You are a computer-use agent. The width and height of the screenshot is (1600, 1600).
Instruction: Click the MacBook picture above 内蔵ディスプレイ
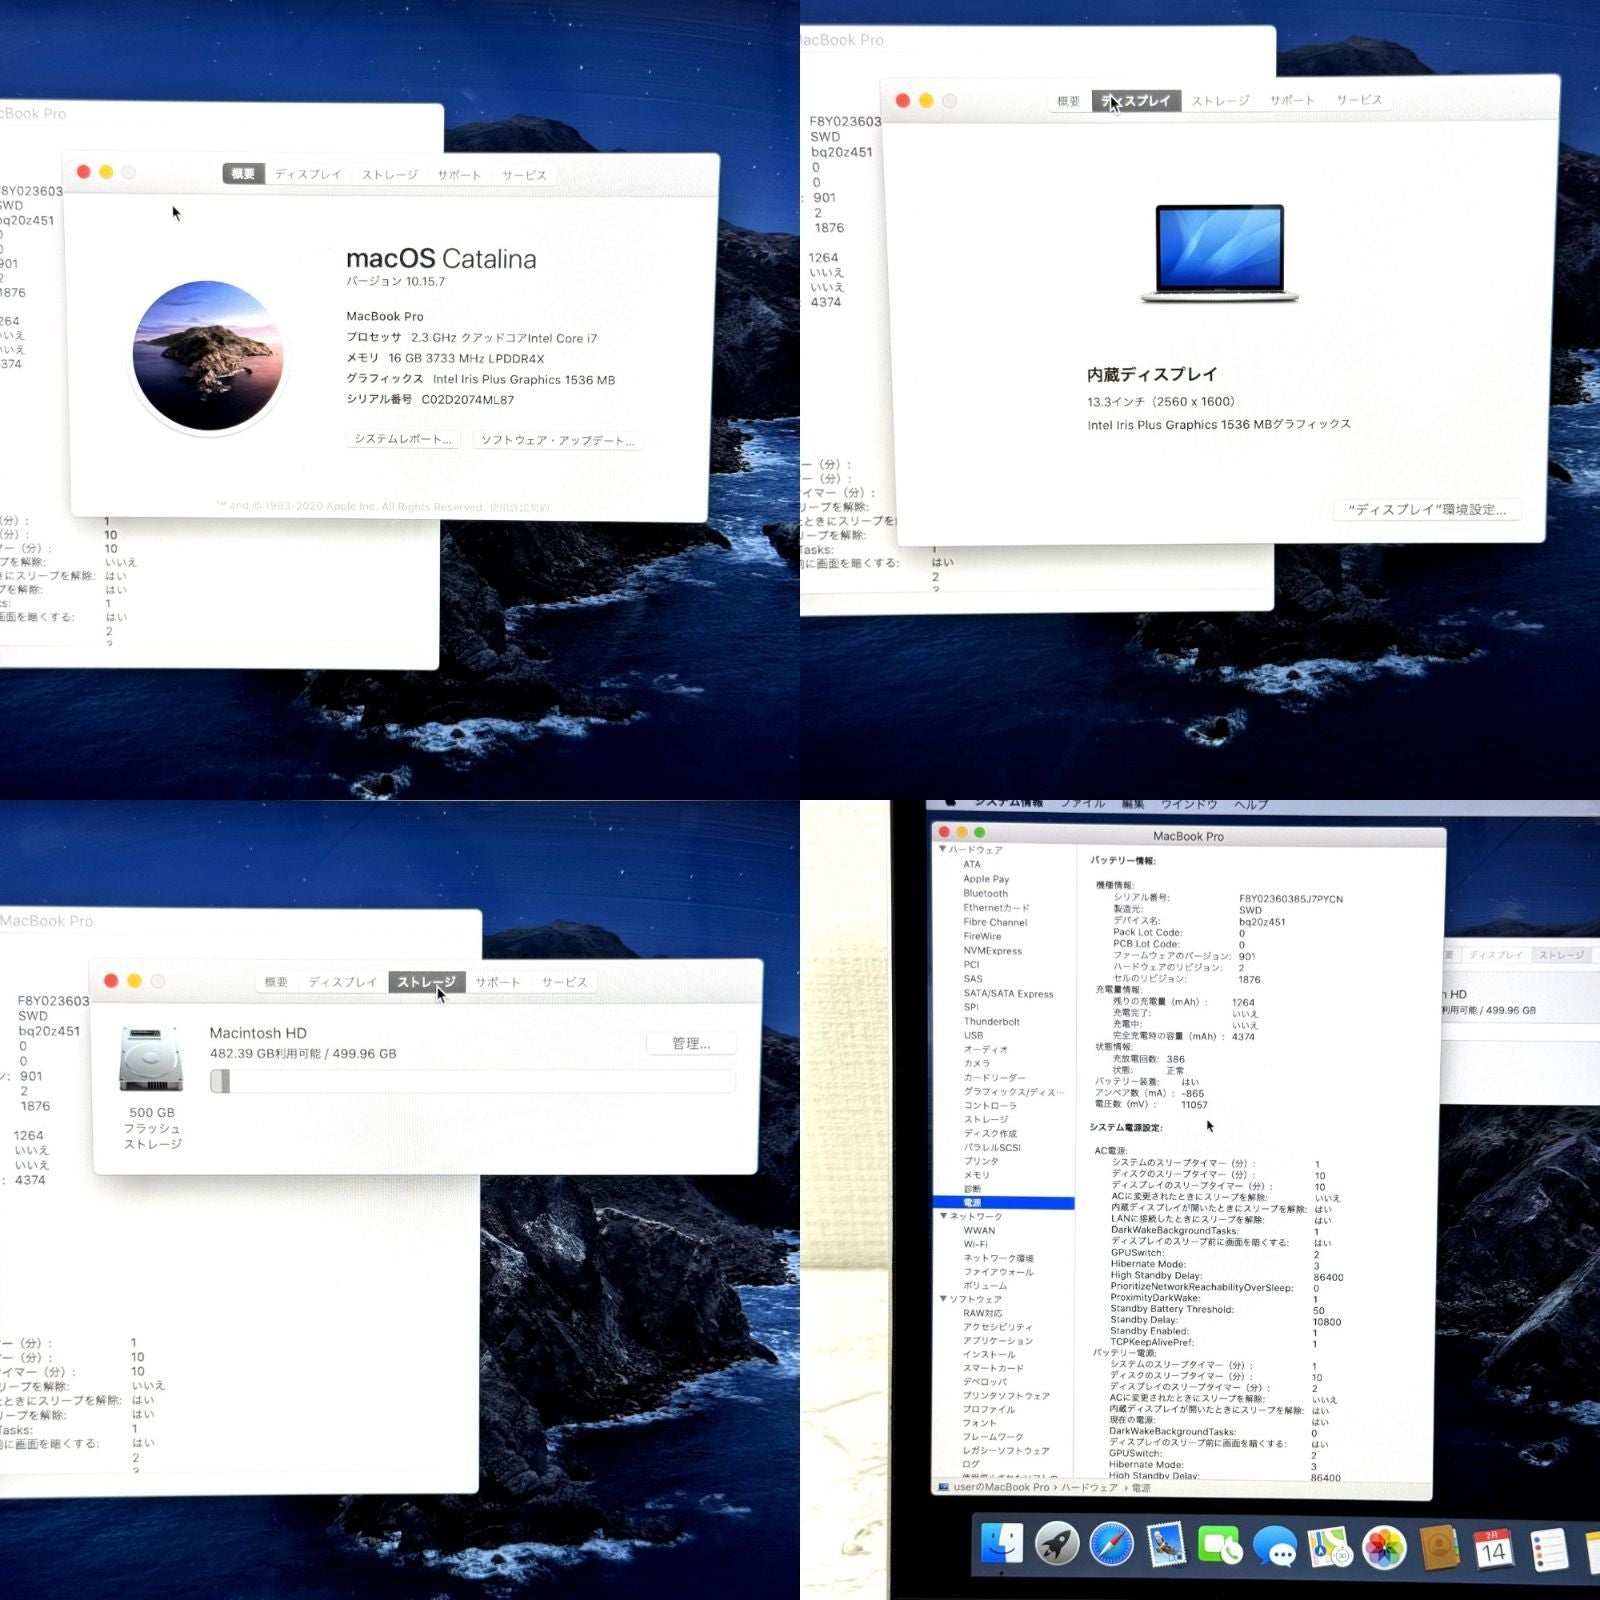1219,253
